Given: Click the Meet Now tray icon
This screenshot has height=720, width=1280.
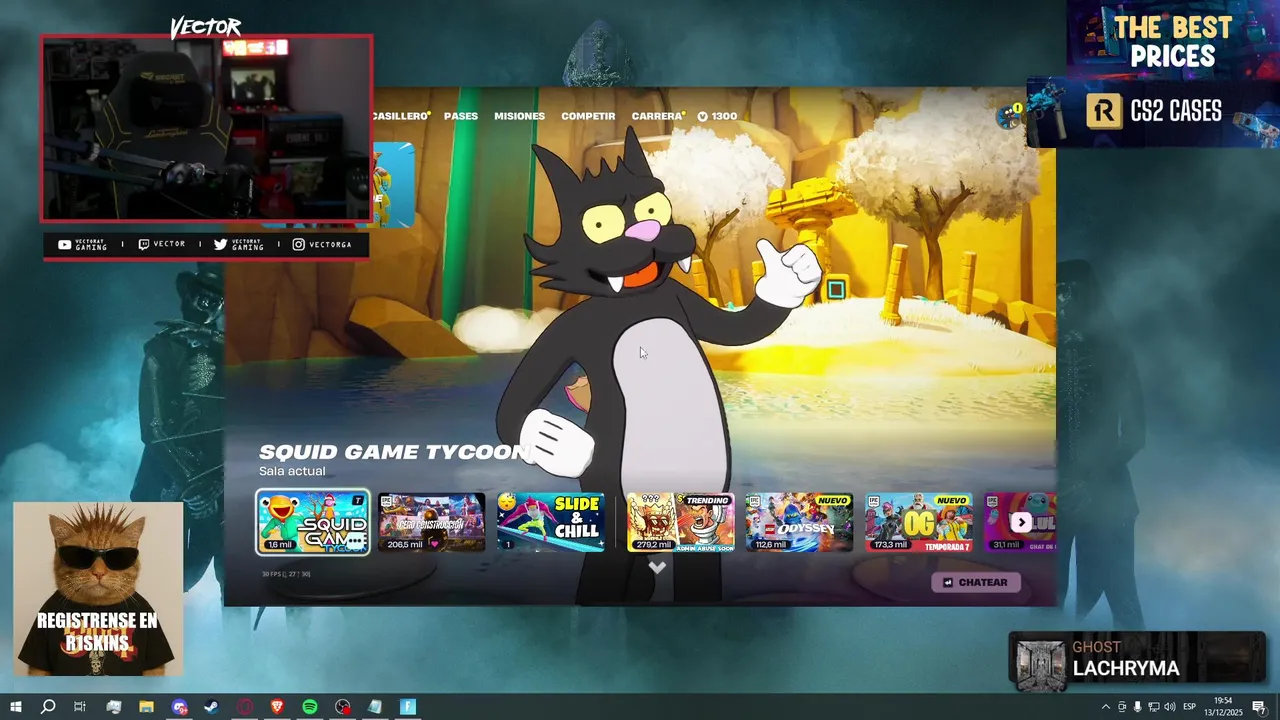Looking at the screenshot, I should coord(1121,707).
